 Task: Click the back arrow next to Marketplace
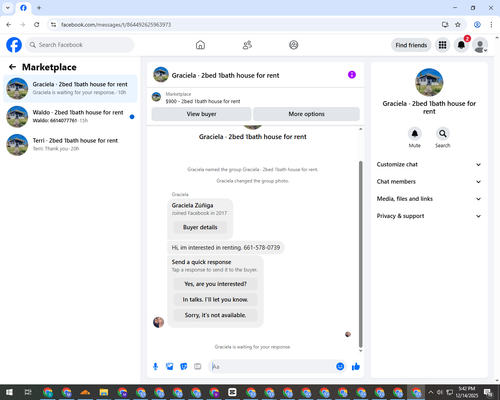click(x=12, y=67)
